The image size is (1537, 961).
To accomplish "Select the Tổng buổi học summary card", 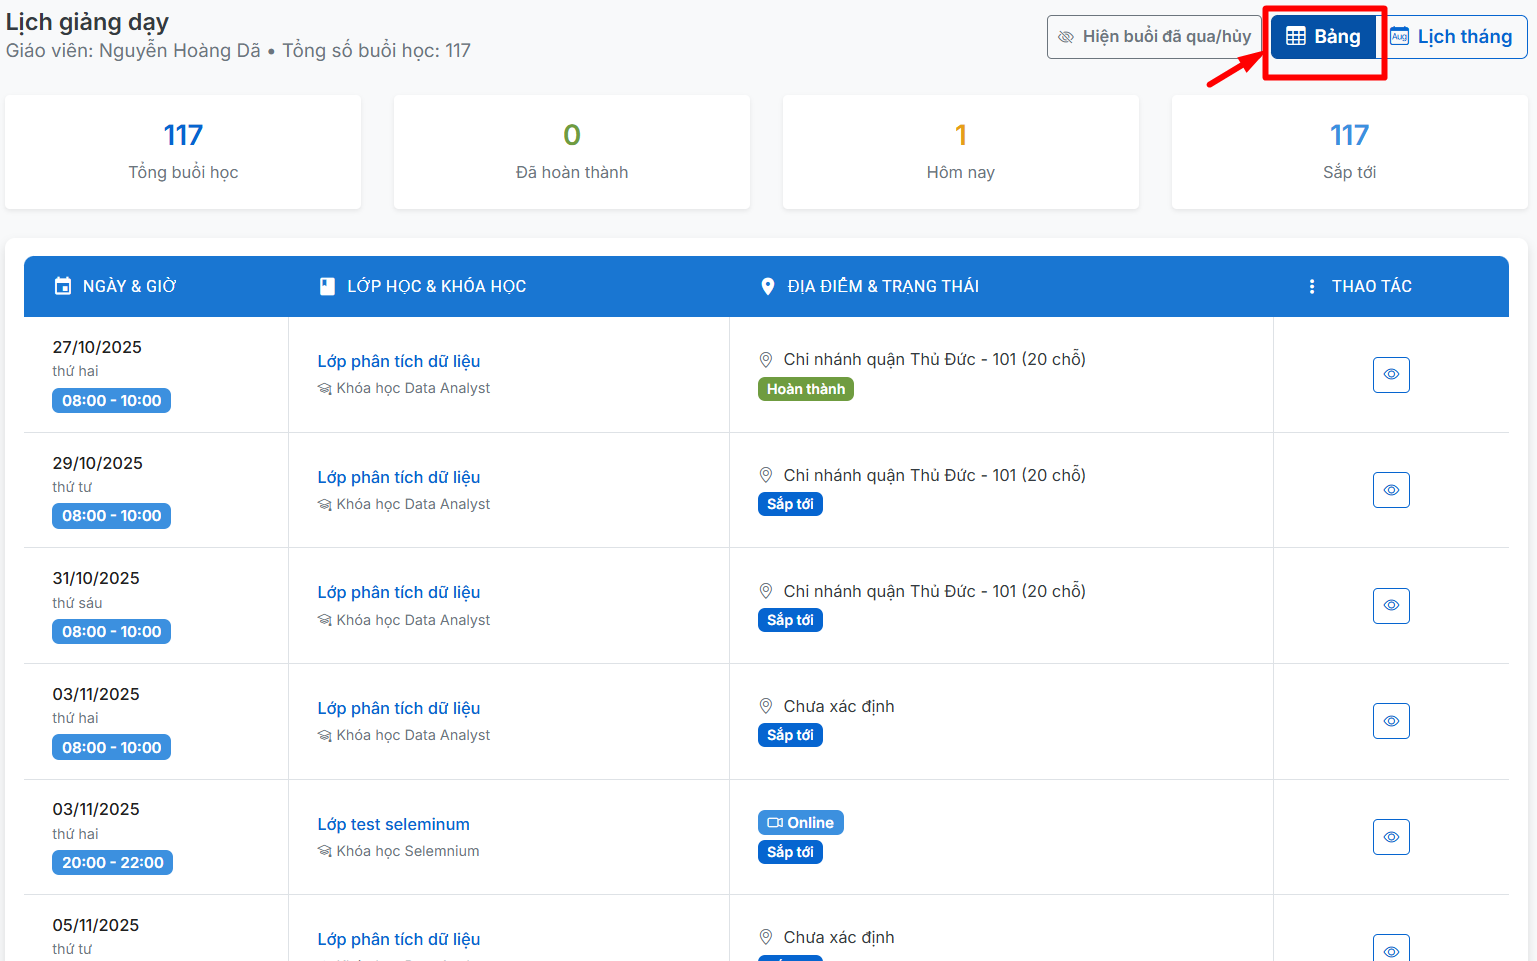I will [x=183, y=152].
